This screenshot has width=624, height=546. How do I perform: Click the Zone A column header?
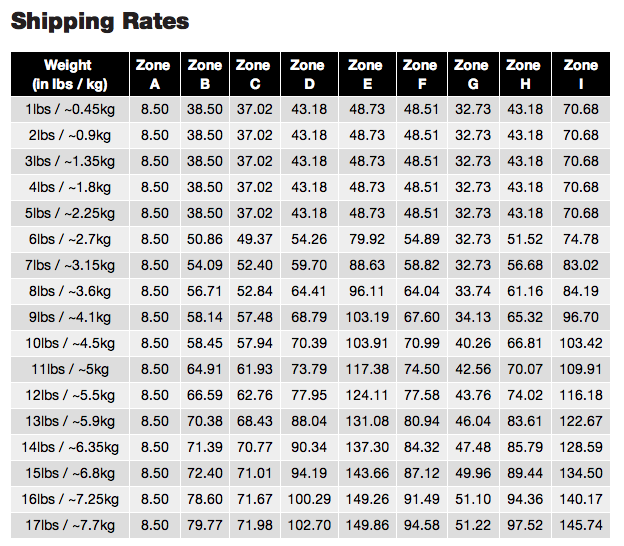[x=154, y=74]
